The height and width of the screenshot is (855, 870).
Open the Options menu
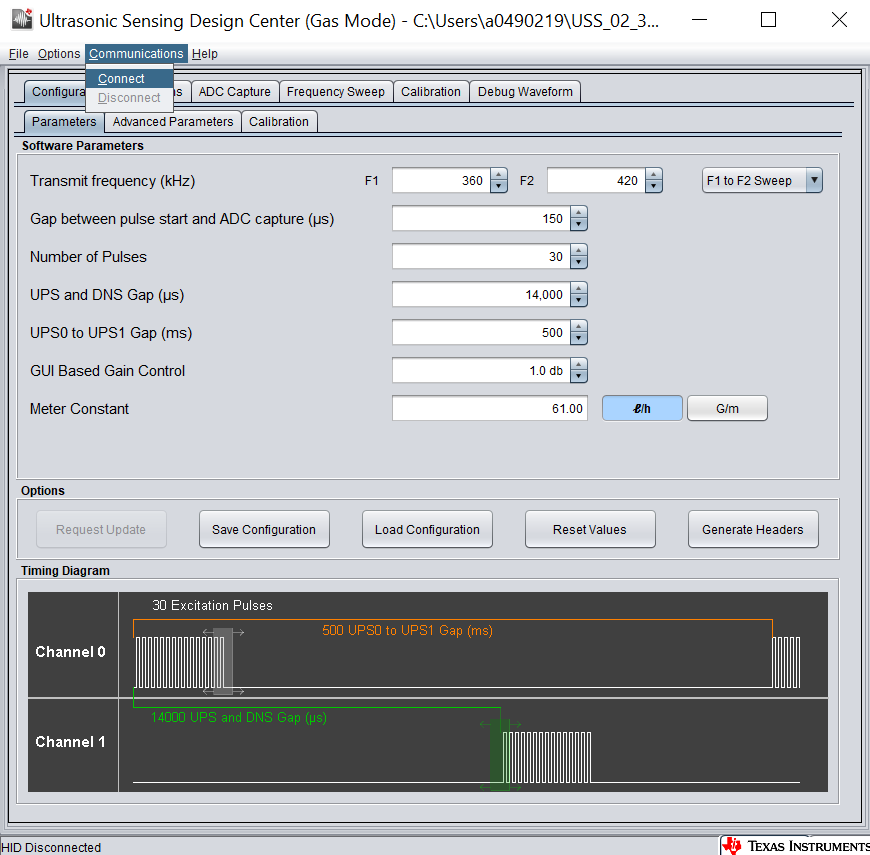pyautogui.click(x=59, y=54)
